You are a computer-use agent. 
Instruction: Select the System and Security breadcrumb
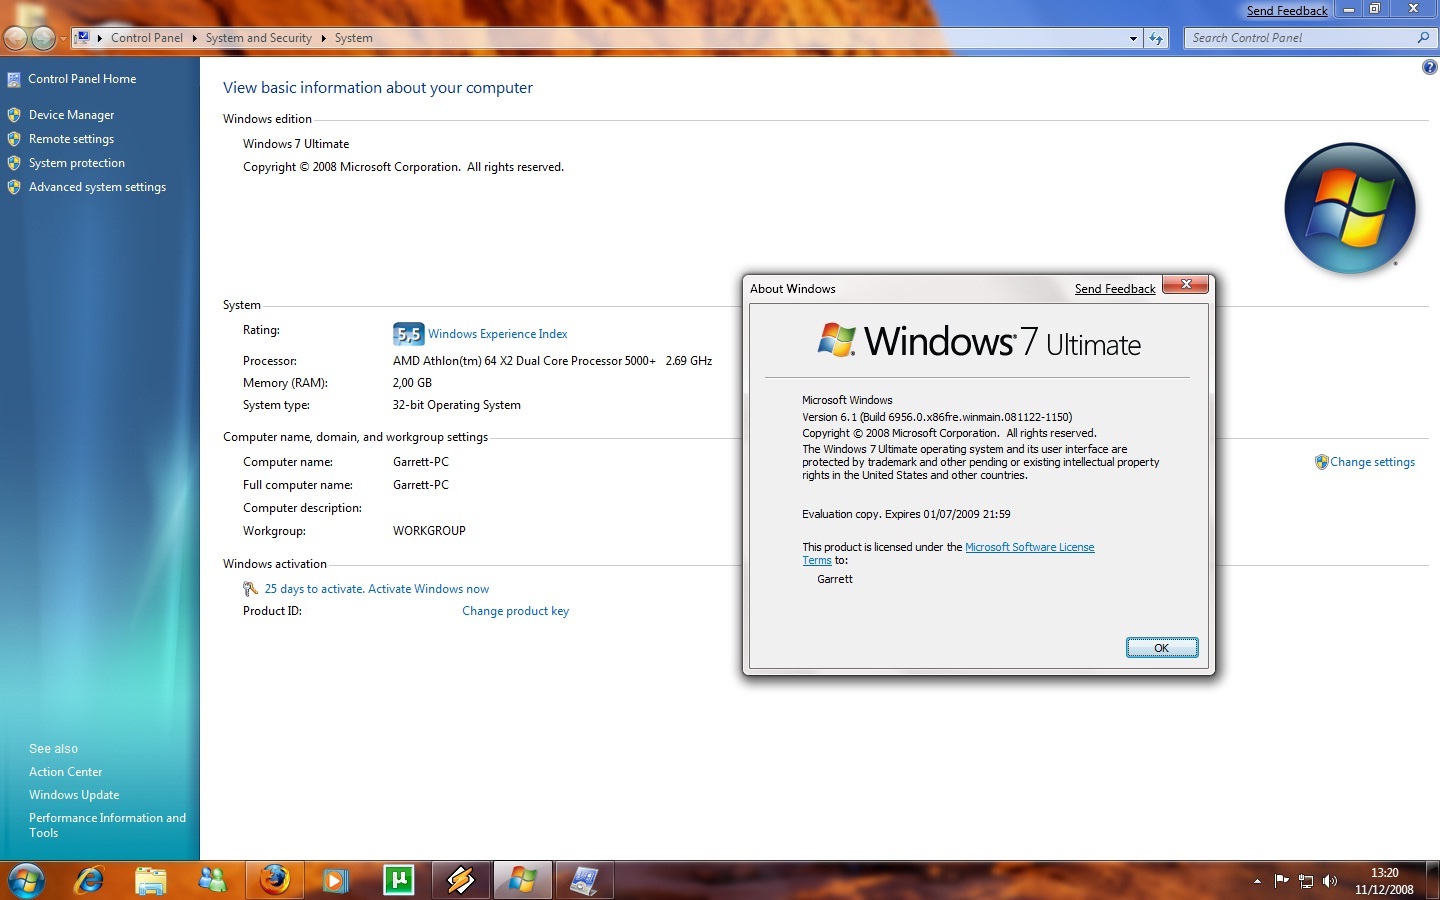(259, 38)
